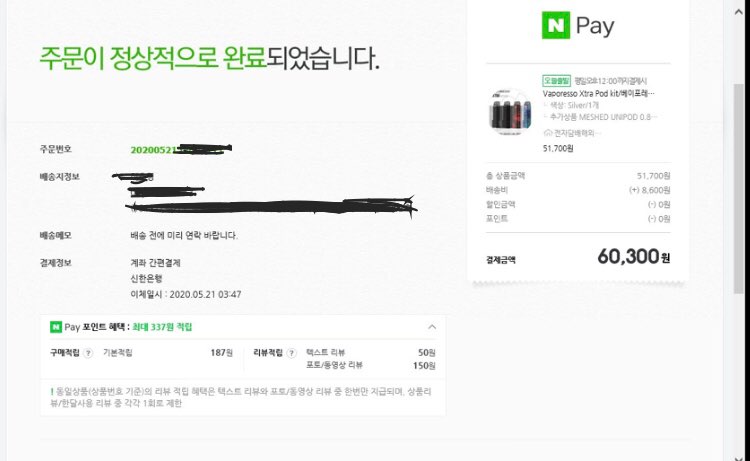Click the 60,300원 total payment amount
This screenshot has height=461, width=750.
point(633,258)
